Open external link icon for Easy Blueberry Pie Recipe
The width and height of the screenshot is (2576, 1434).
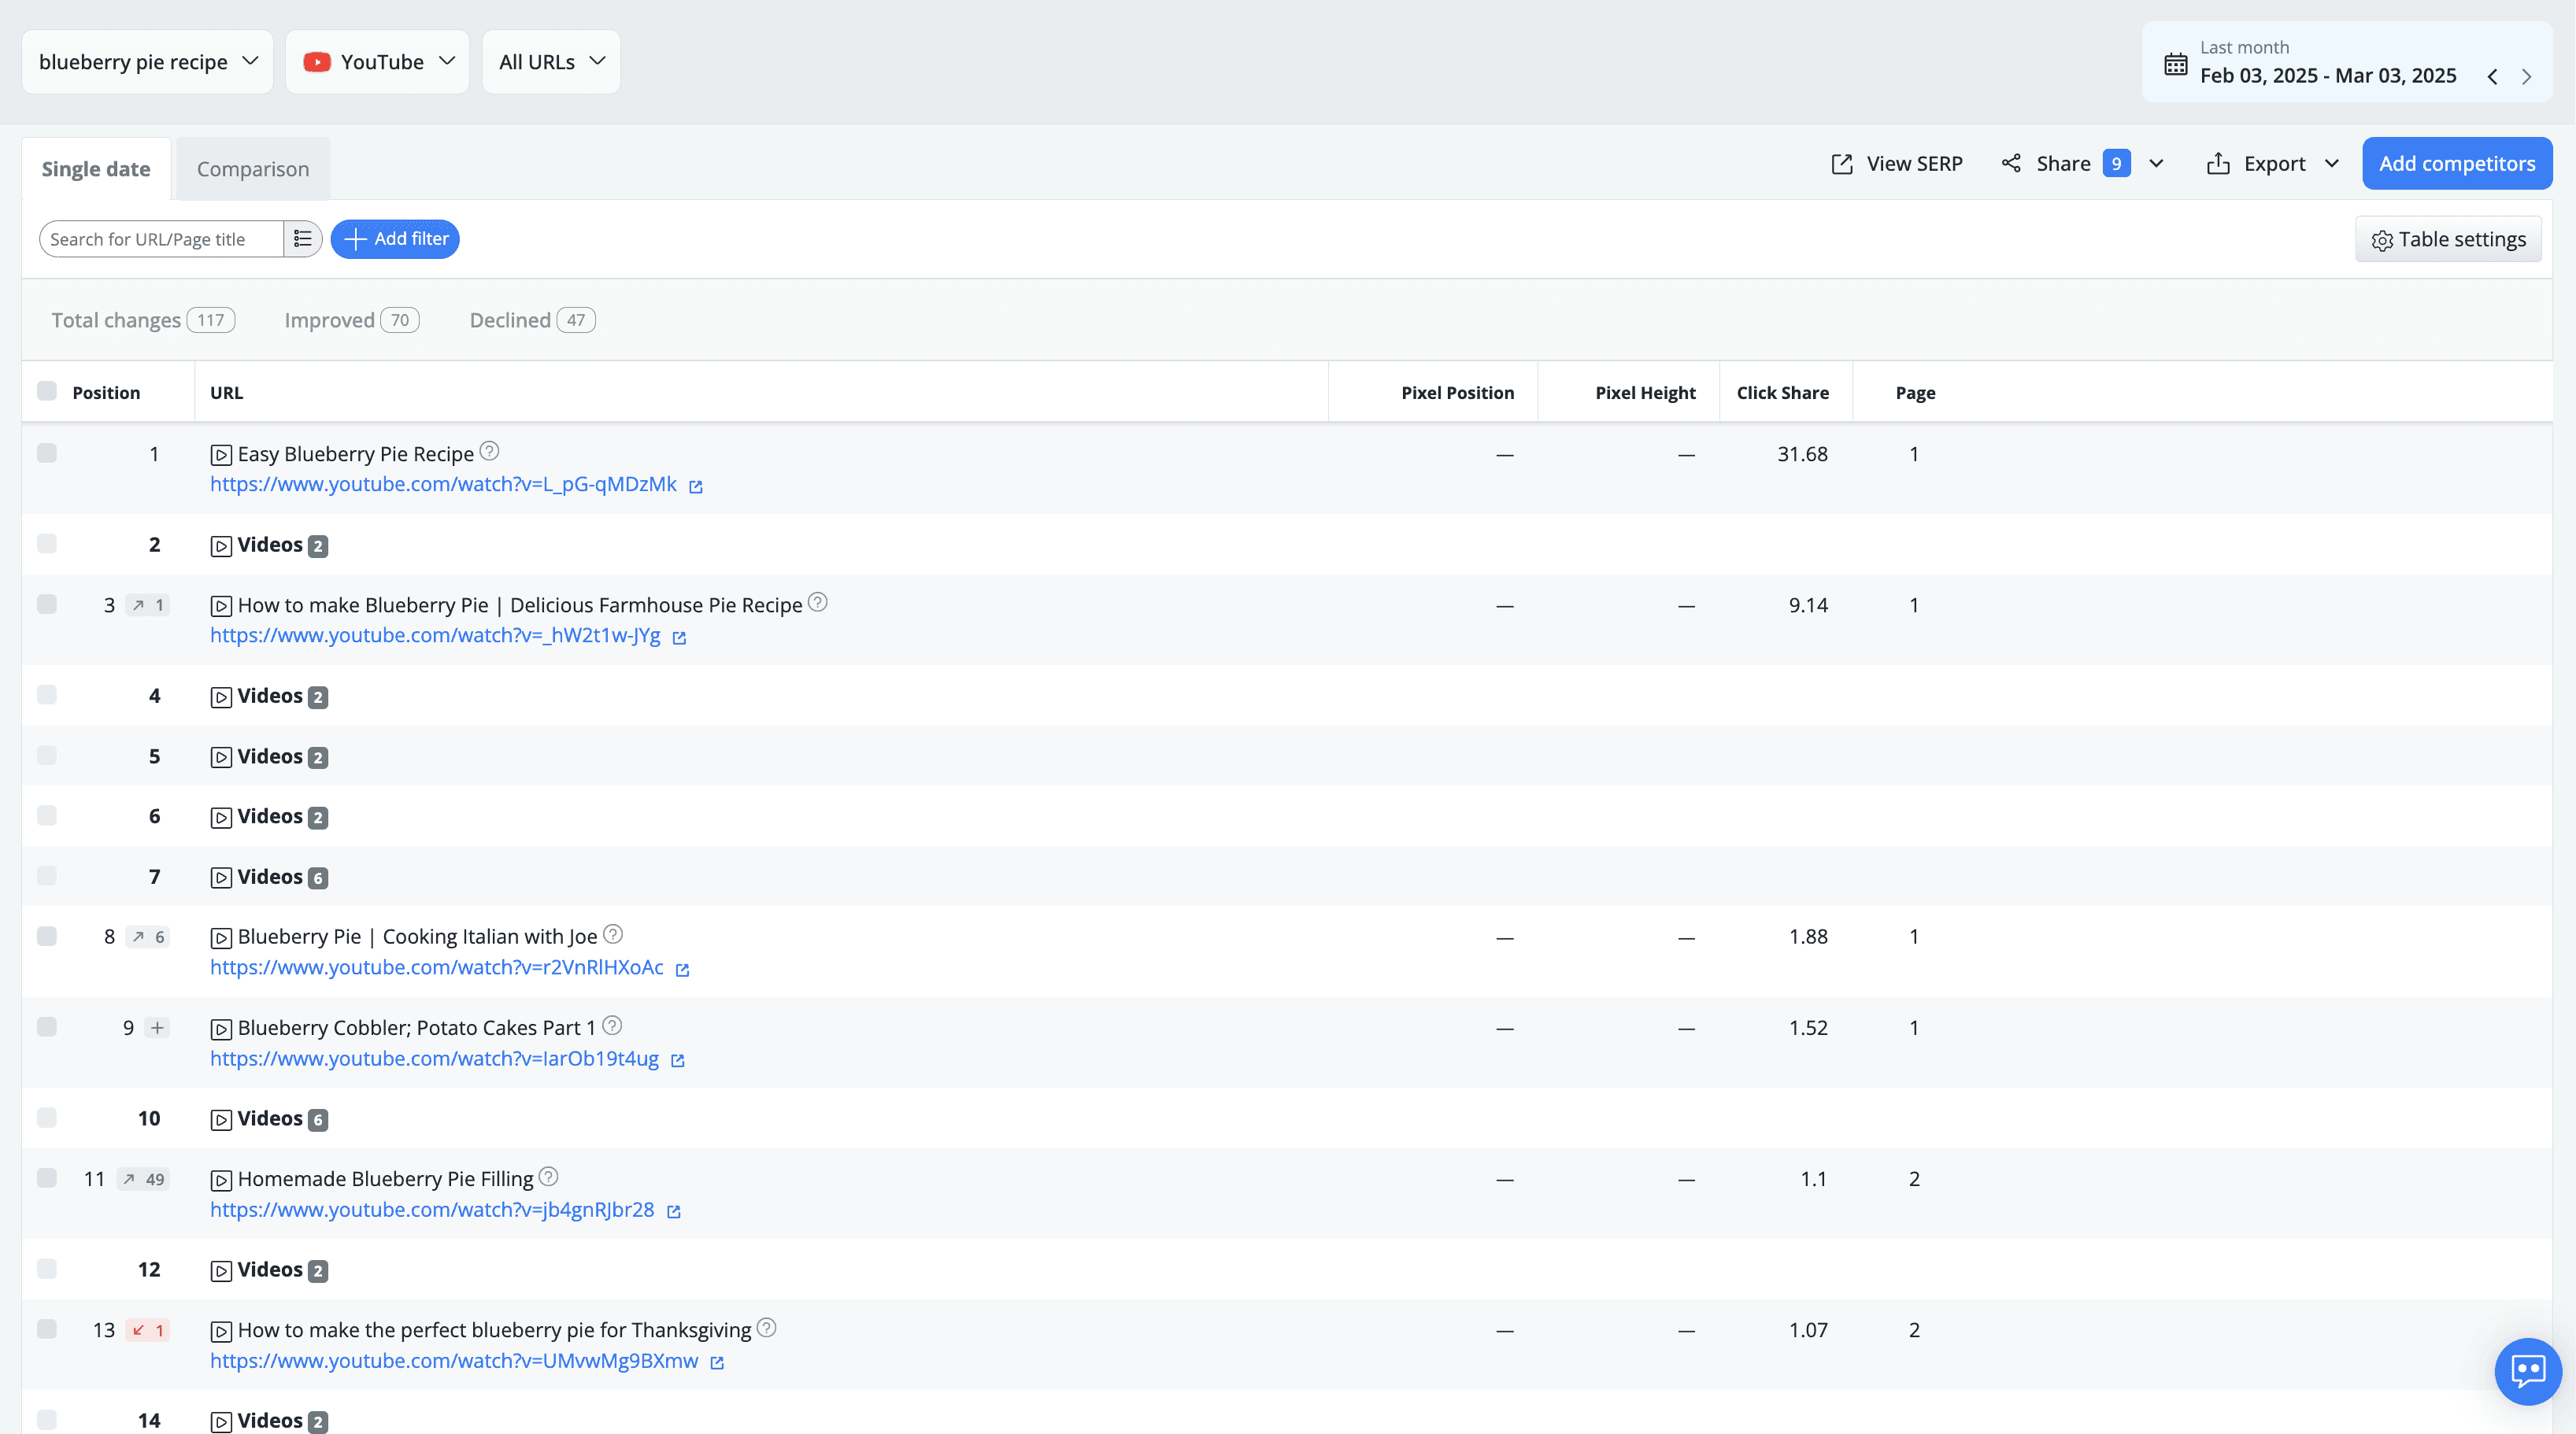696,486
